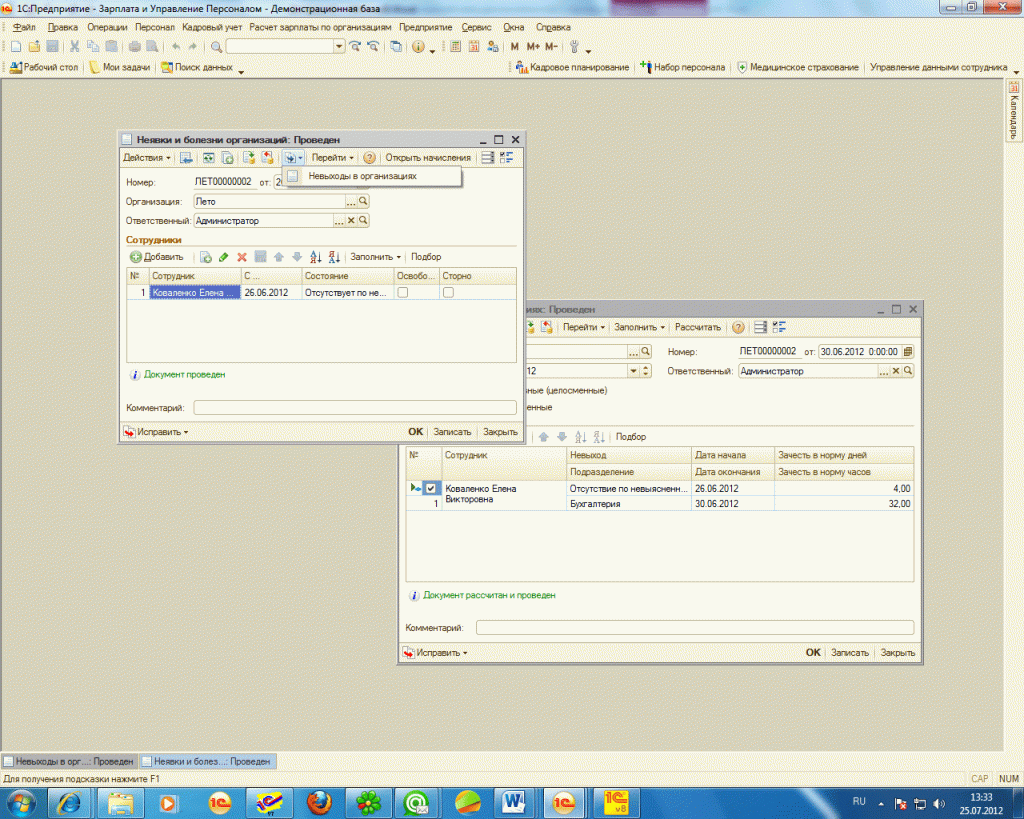Click into the Комментарий field of Неявки window
Image resolution: width=1024 pixels, height=819 pixels.
[354, 408]
